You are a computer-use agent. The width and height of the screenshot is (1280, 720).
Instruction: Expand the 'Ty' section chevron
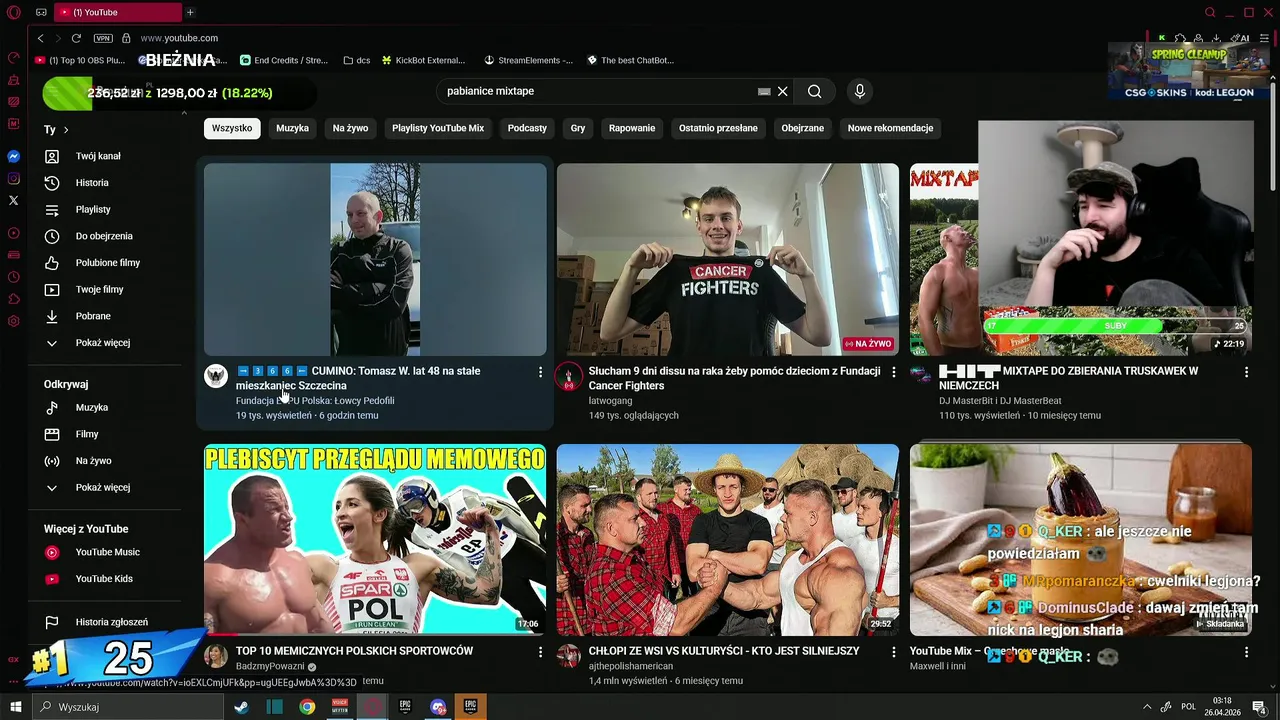(66, 130)
